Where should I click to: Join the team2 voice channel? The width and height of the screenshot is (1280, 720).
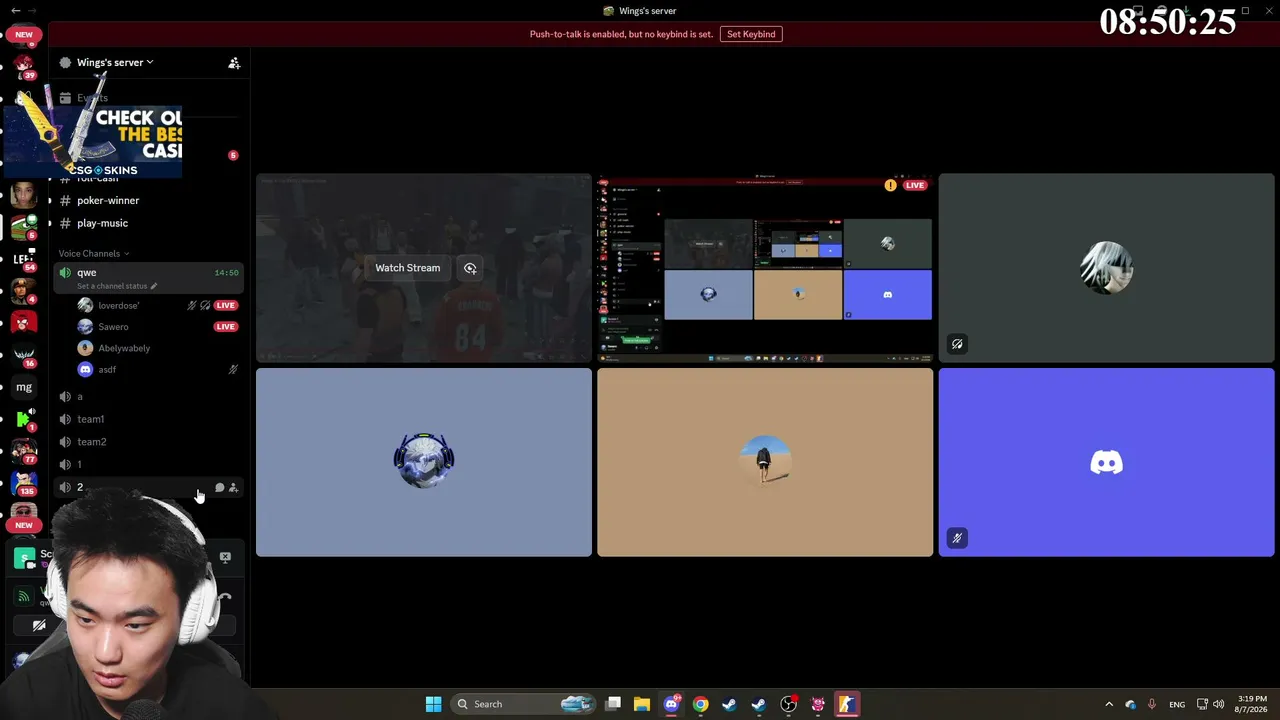(x=147, y=442)
